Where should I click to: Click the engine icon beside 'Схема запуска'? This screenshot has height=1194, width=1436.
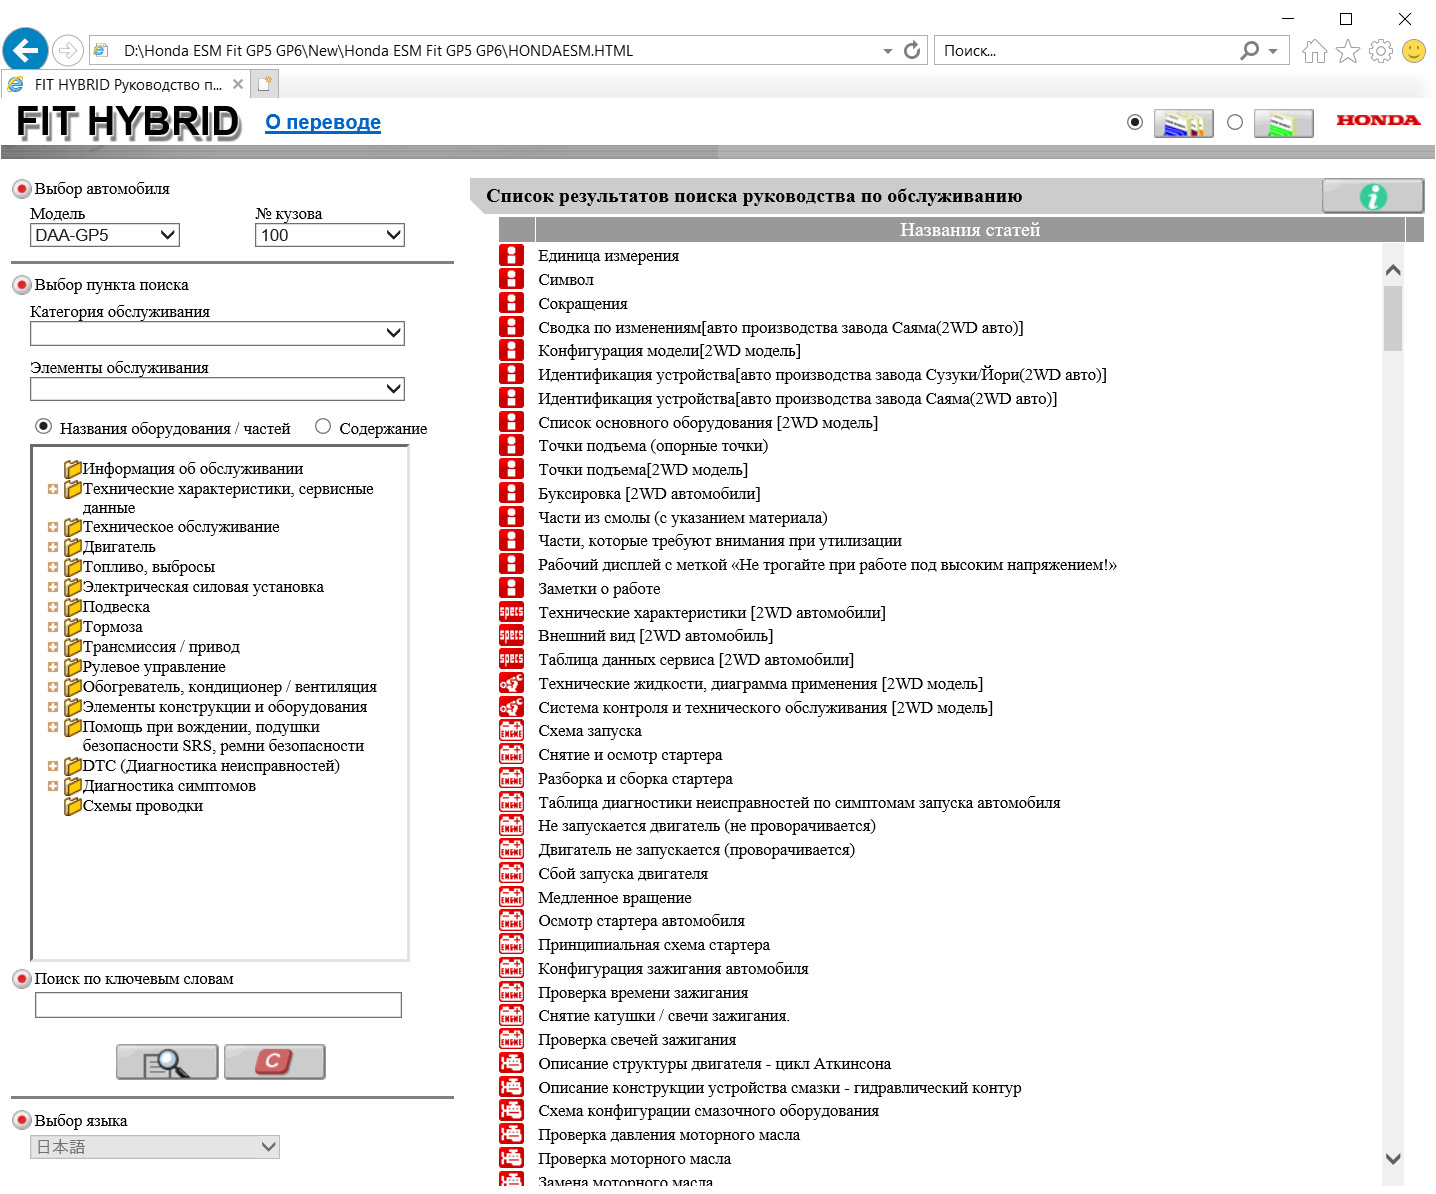[511, 730]
